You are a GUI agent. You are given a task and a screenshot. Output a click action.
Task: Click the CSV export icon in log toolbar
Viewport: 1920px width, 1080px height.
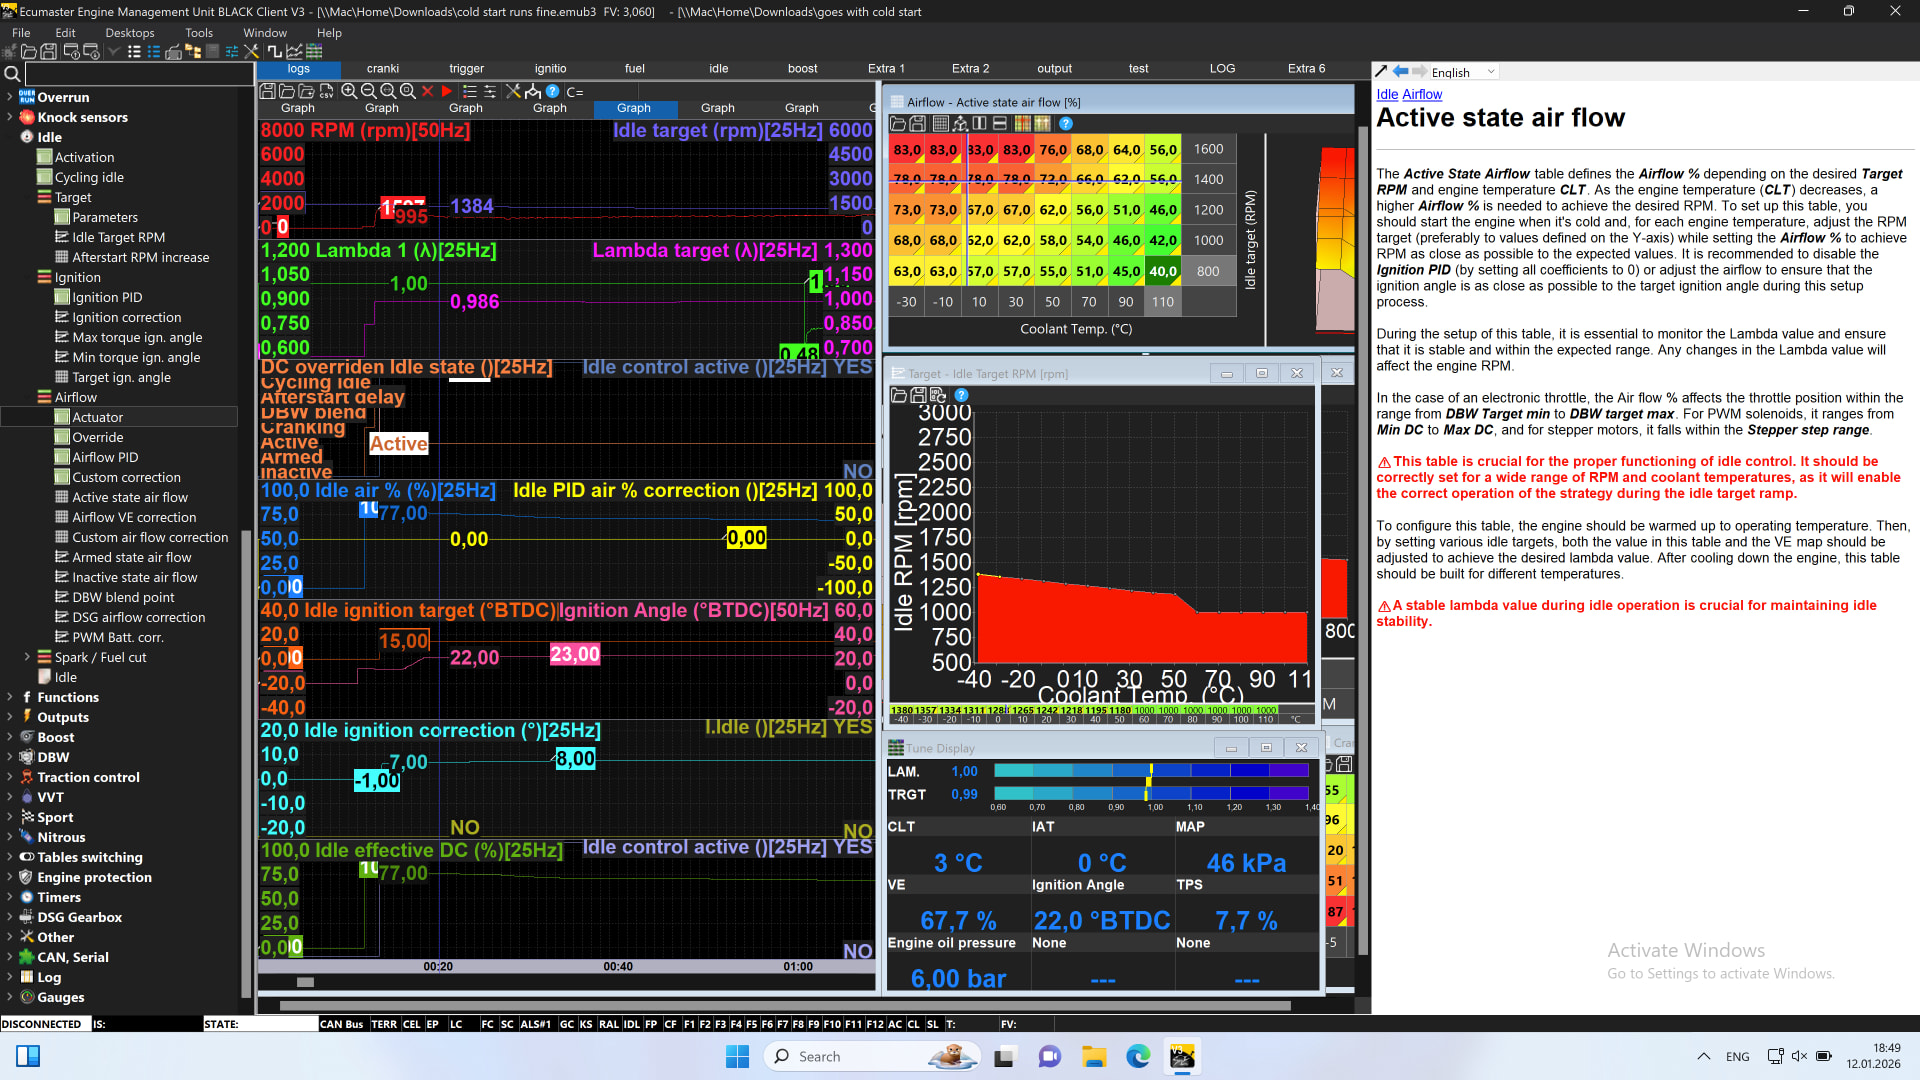pos(326,91)
